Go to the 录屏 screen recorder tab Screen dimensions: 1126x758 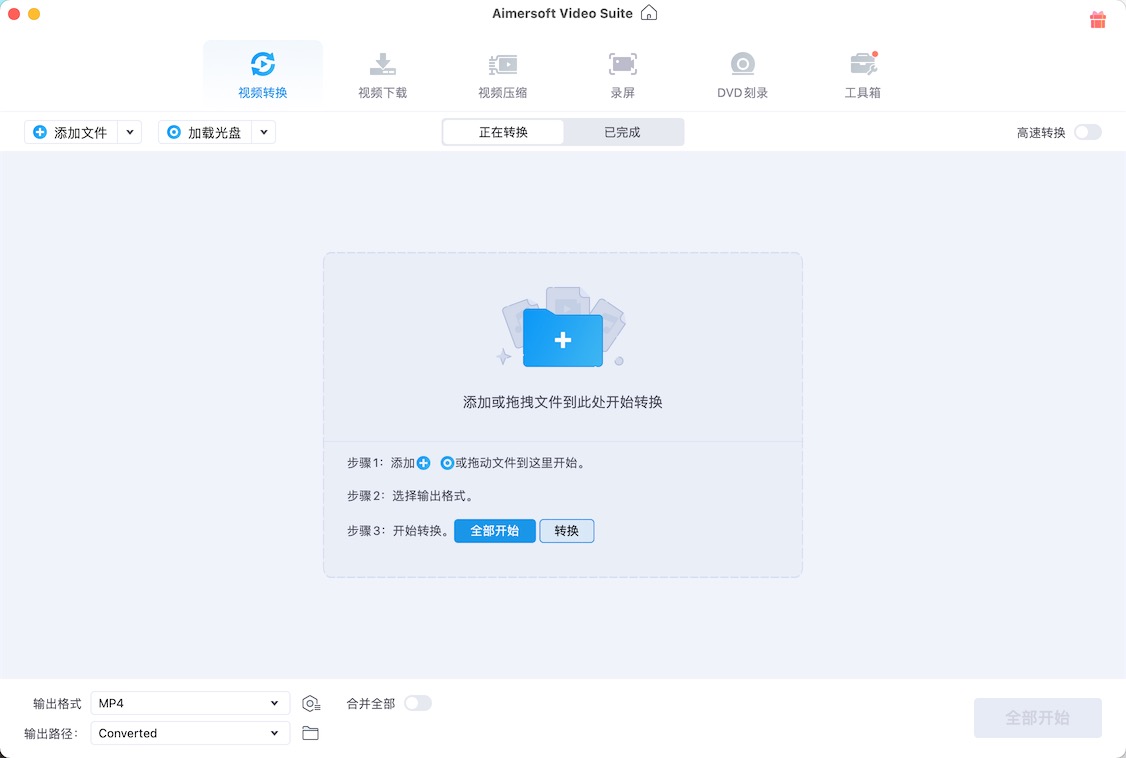623,74
